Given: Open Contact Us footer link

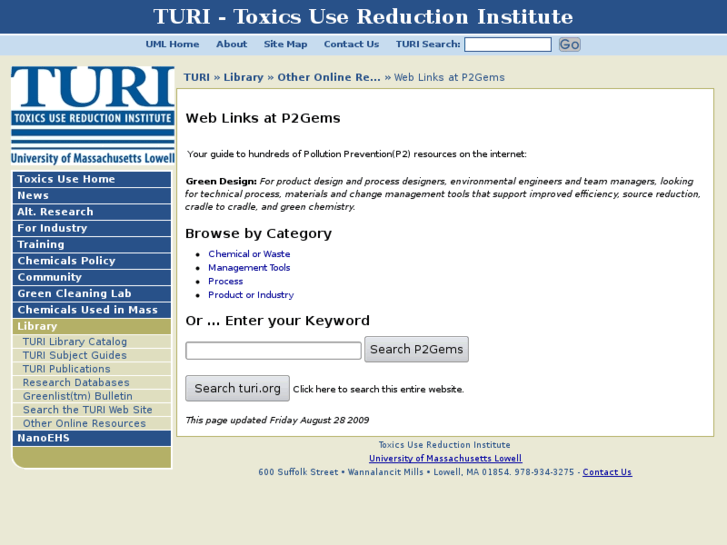Looking at the screenshot, I should tap(607, 472).
